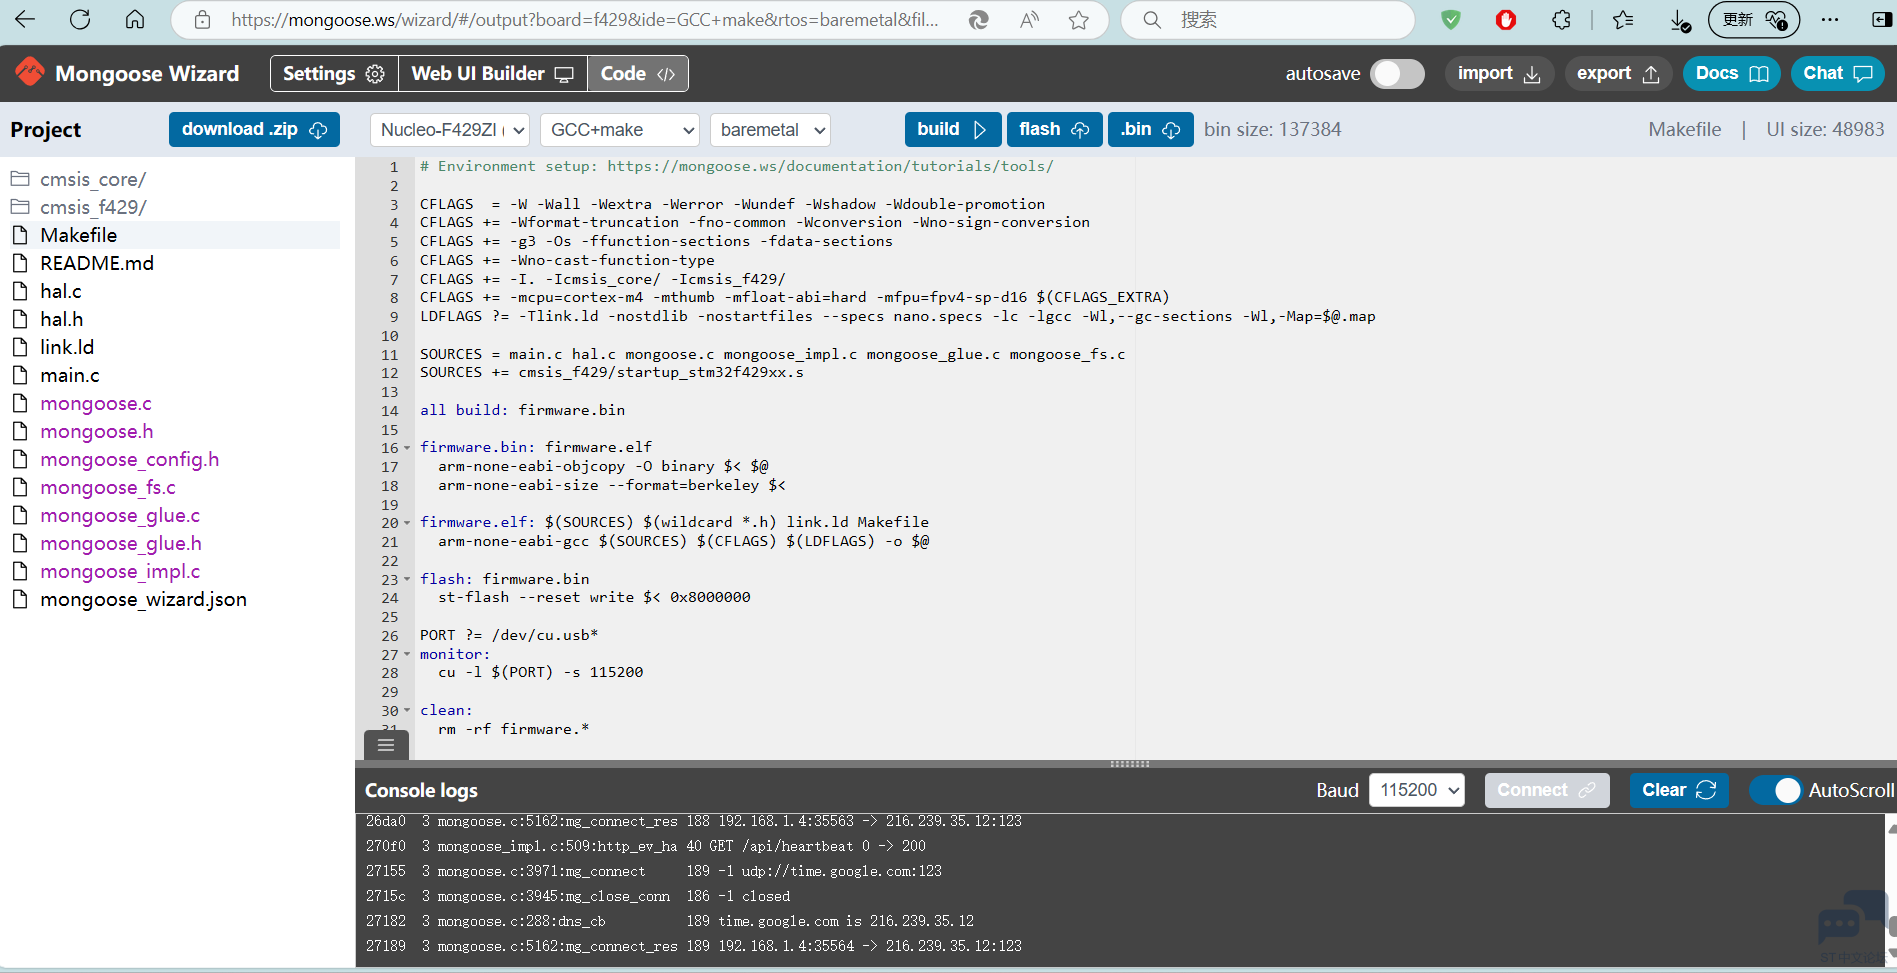This screenshot has width=1897, height=973.
Task: Open the Baud rate 115200 dropdown
Action: pos(1416,790)
